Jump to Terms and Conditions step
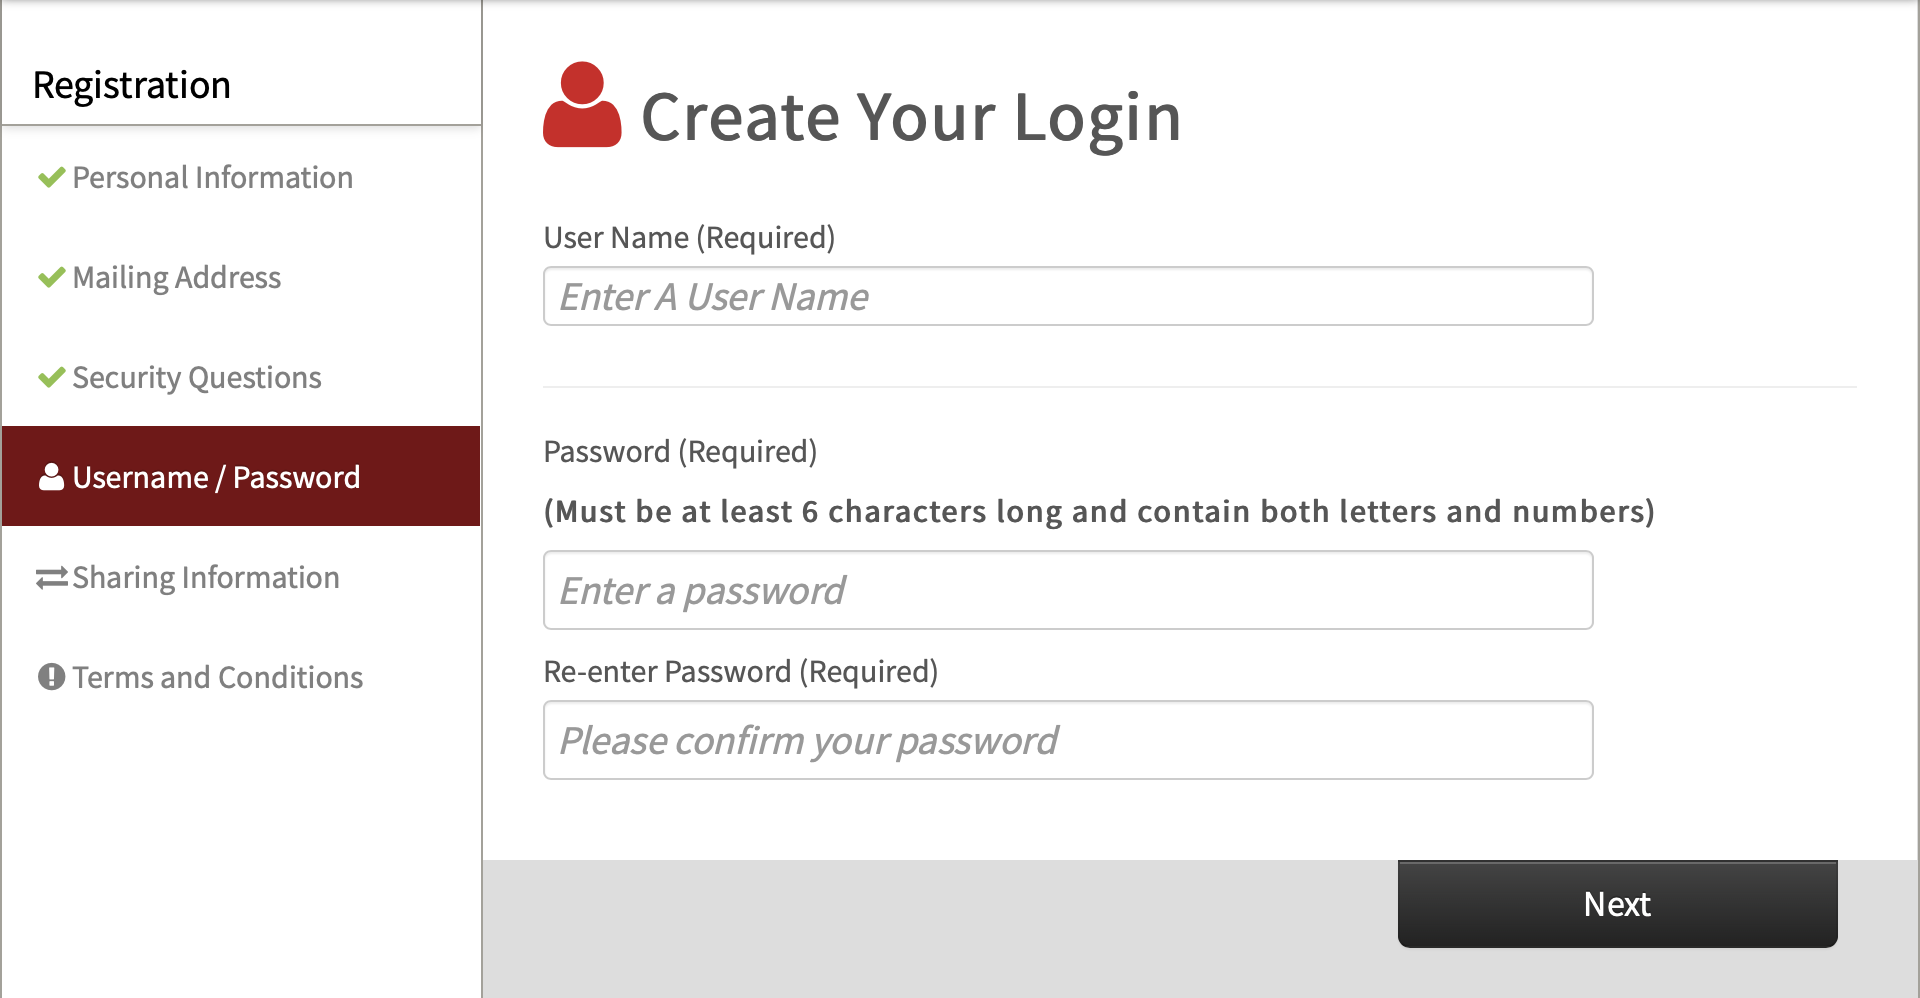 coord(218,678)
